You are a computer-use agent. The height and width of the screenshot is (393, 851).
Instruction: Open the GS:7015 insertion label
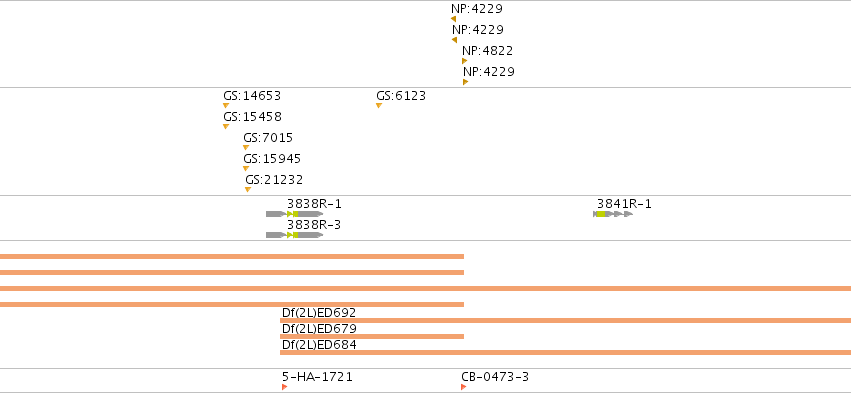(268, 138)
